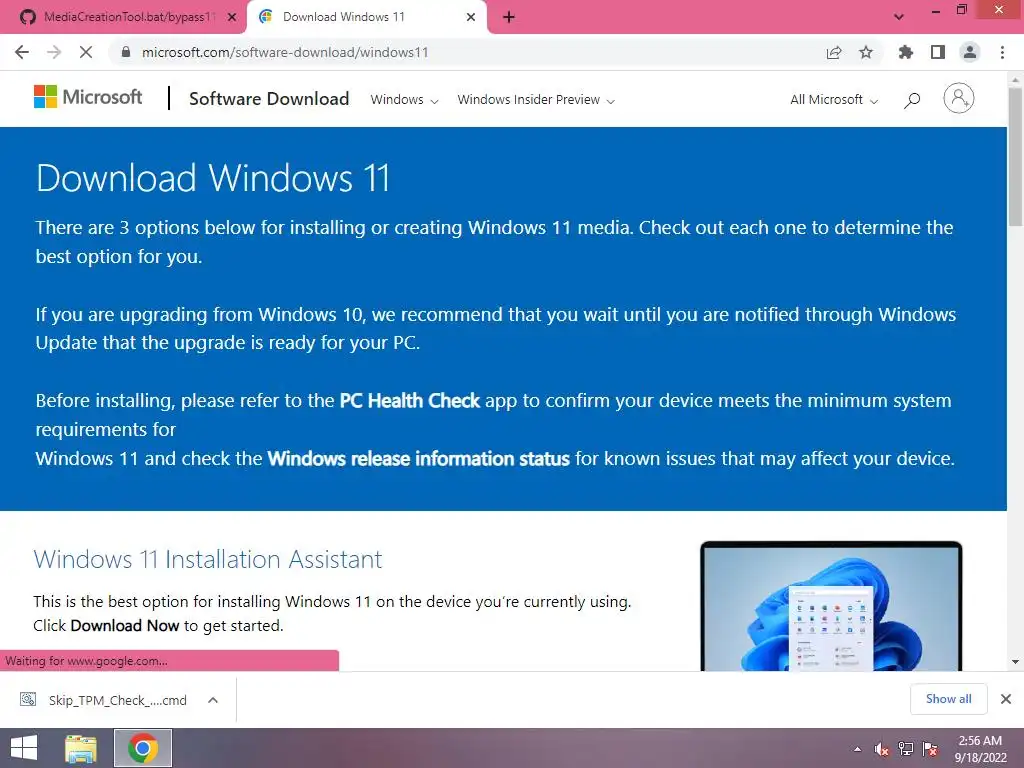Image resolution: width=1024 pixels, height=768 pixels.
Task: Click the Chrome taskbar icon
Action: pyautogui.click(x=143, y=748)
